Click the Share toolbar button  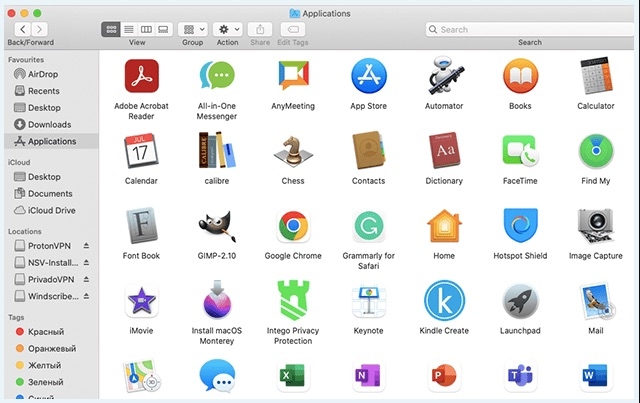point(260,29)
